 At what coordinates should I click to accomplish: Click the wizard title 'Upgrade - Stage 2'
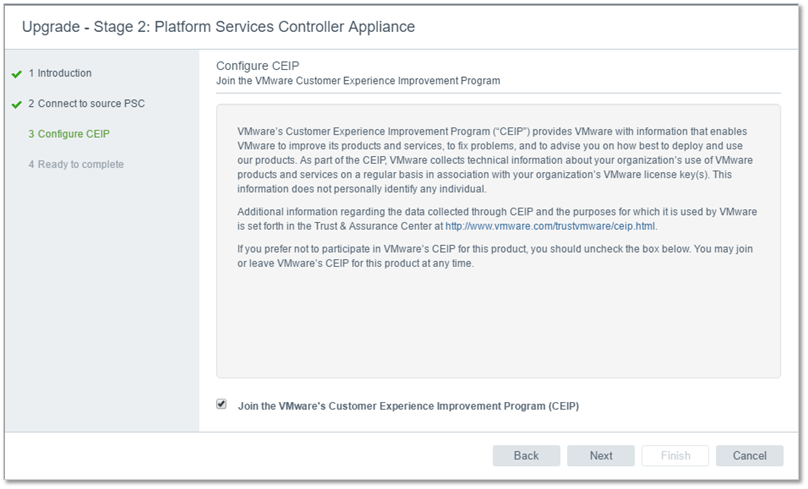pyautogui.click(x=218, y=27)
